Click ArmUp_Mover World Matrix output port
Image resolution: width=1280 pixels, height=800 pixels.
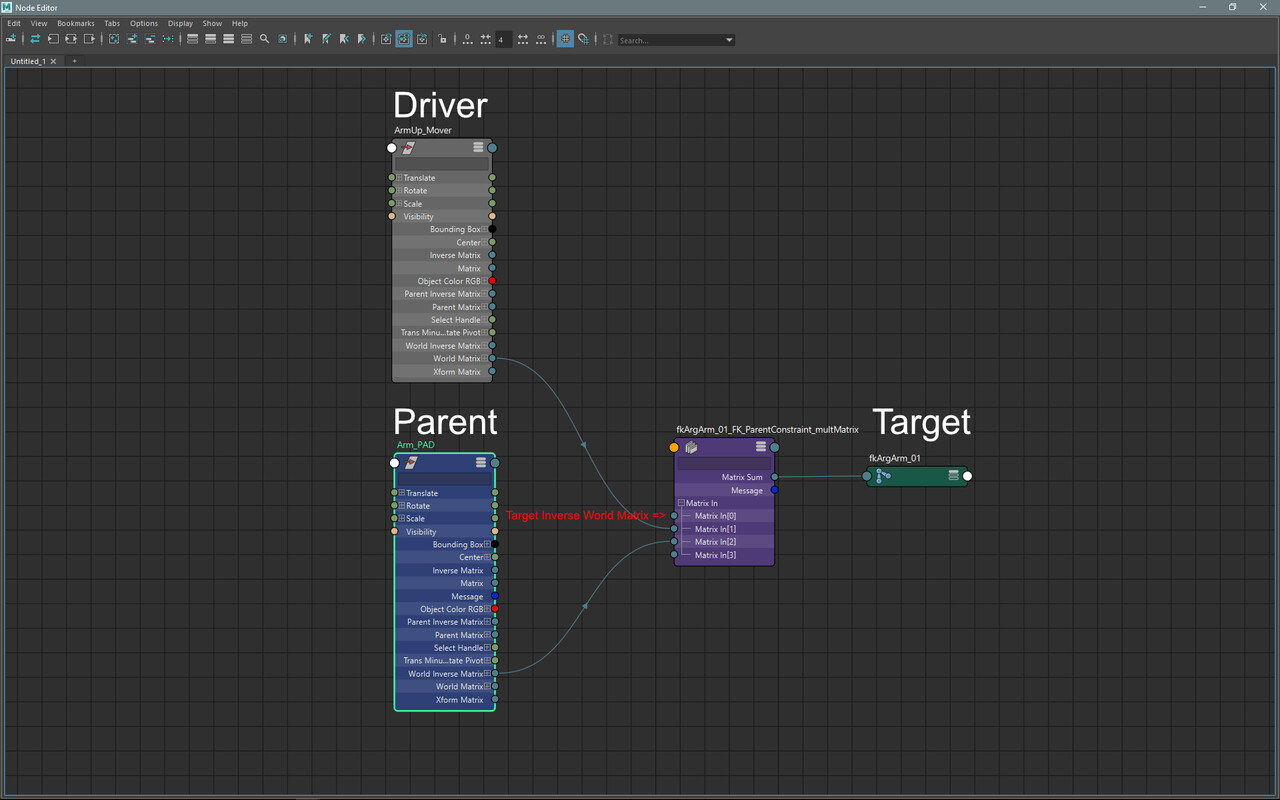[492, 359]
